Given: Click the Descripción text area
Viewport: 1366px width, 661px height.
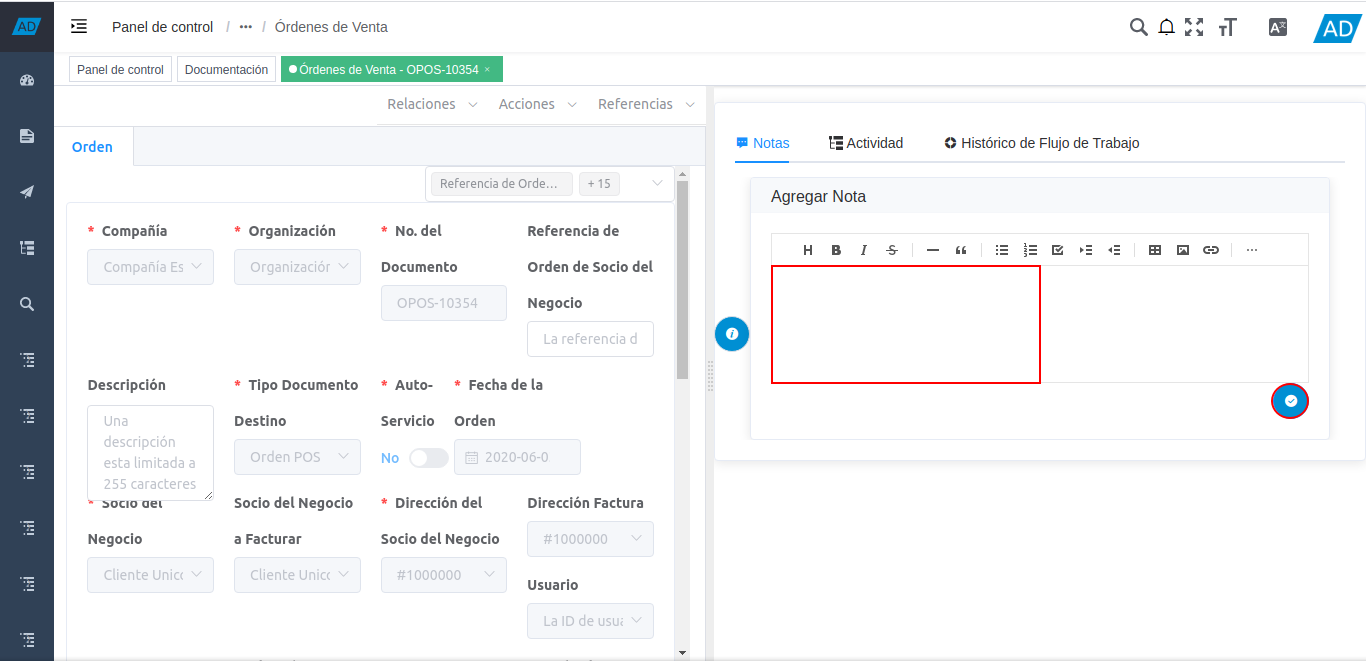Looking at the screenshot, I should coord(150,452).
